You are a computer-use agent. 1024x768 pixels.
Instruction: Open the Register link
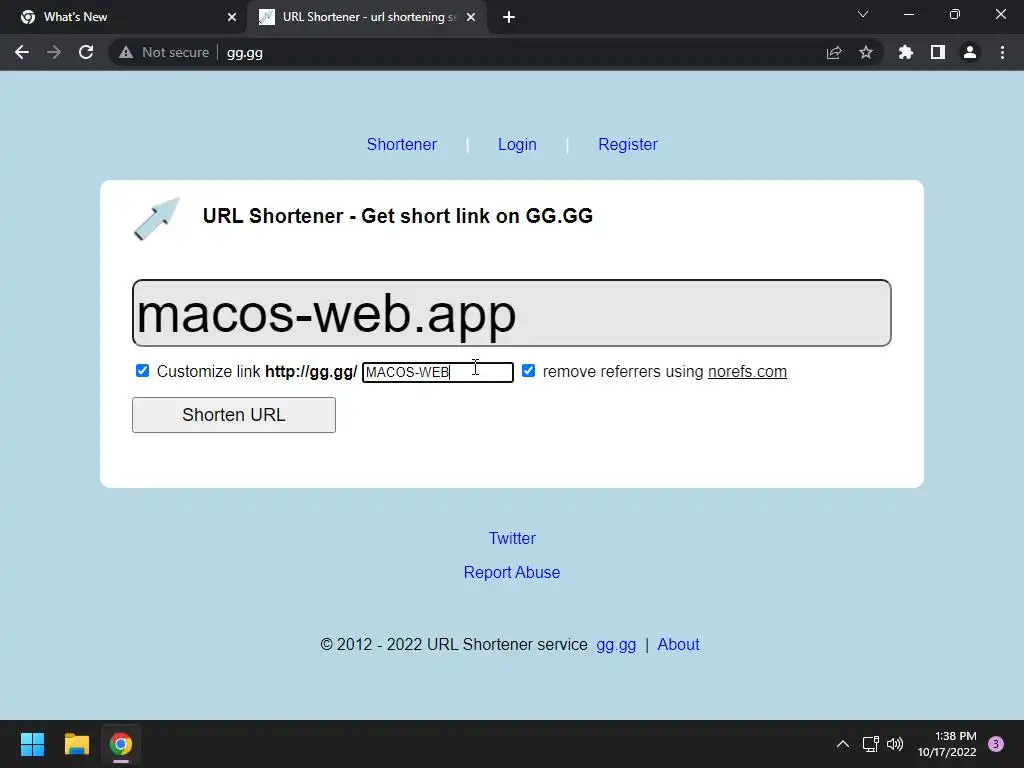click(x=628, y=144)
